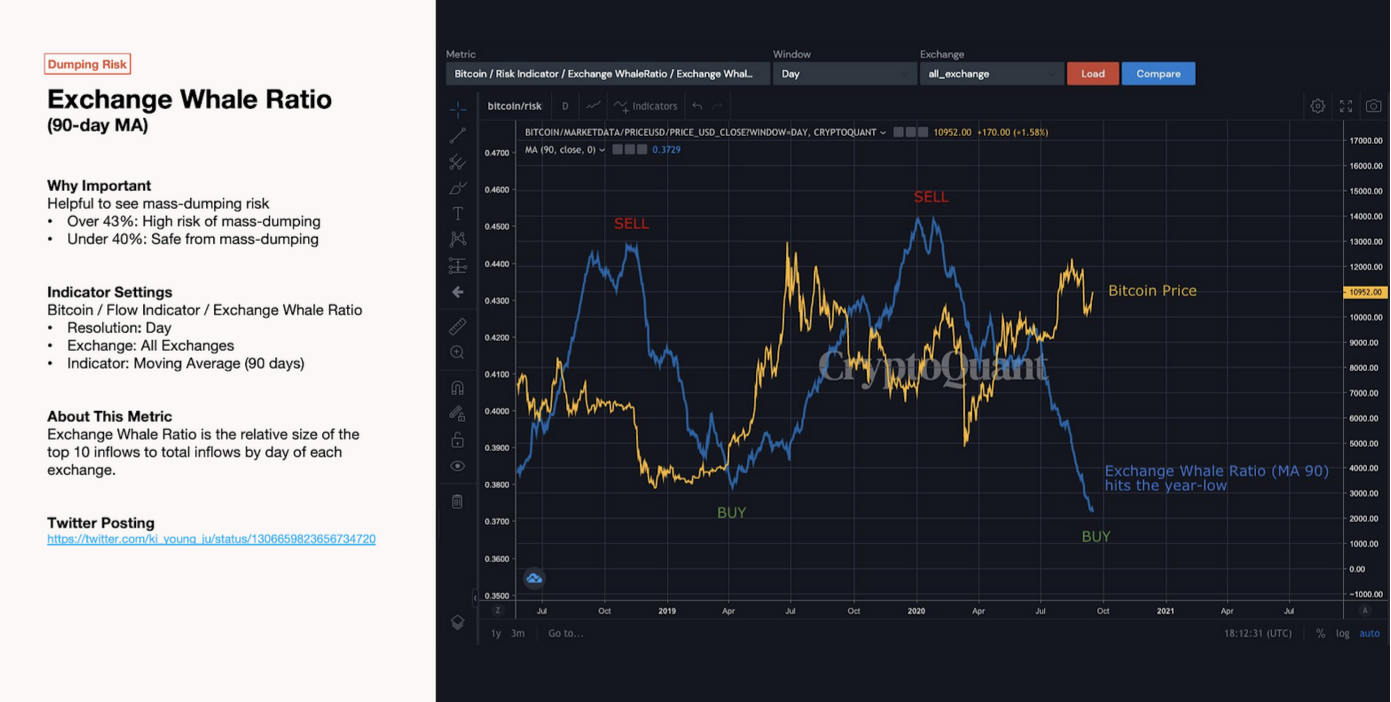The image size is (1391, 702).
Task: Click the MA value 0.3729 in legend
Action: coord(666,150)
